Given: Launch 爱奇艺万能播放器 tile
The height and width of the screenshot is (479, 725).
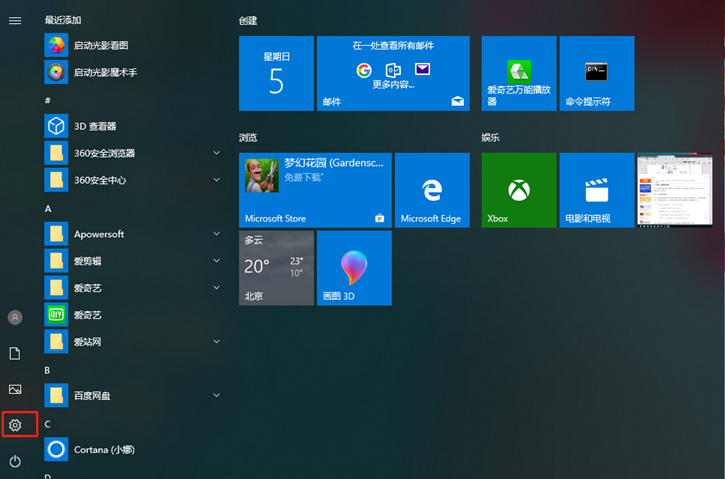Looking at the screenshot, I should (x=518, y=73).
